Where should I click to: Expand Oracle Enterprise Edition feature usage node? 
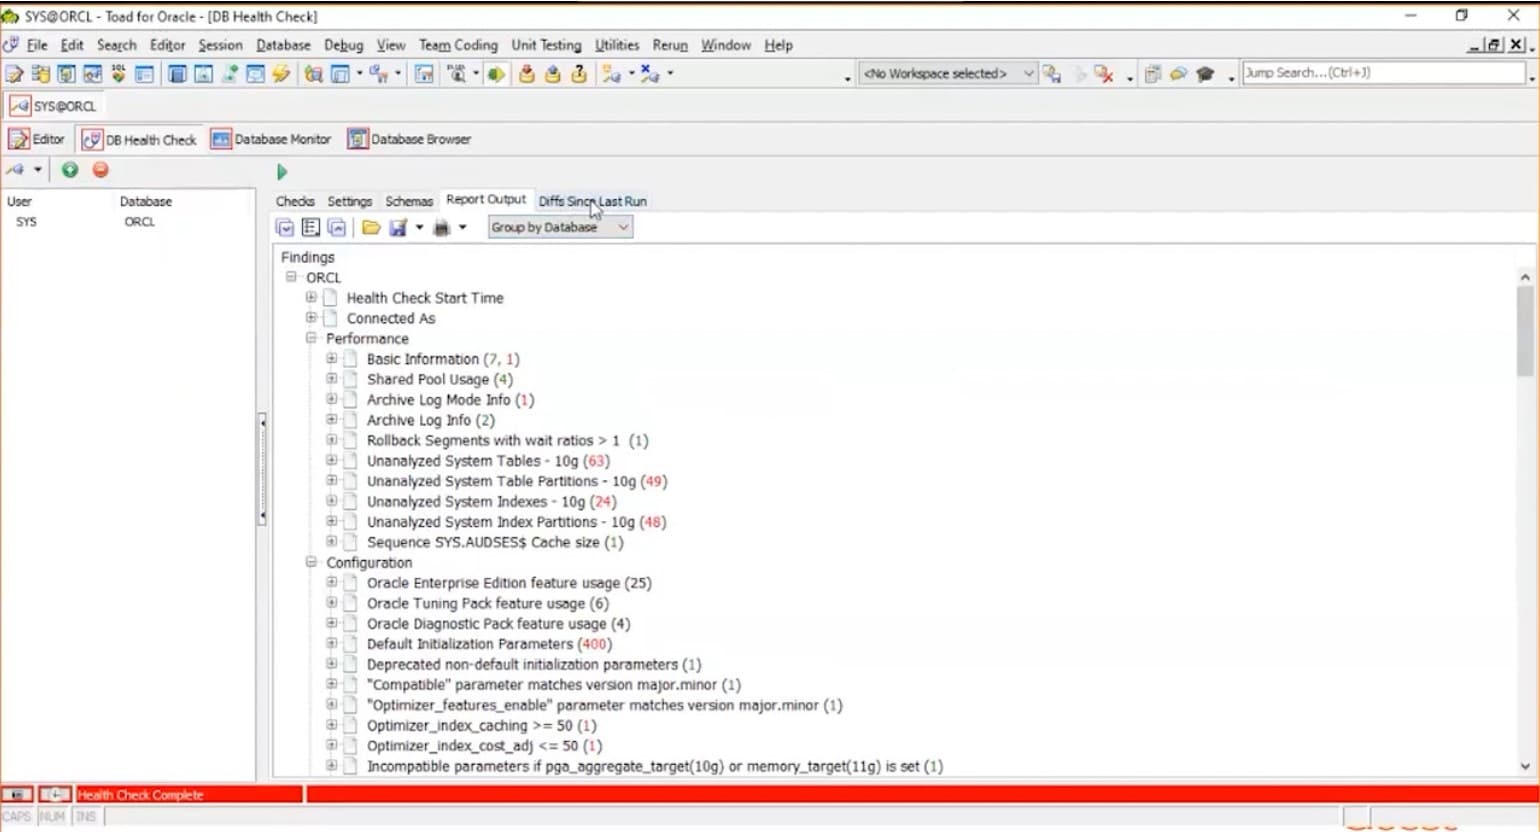click(332, 582)
